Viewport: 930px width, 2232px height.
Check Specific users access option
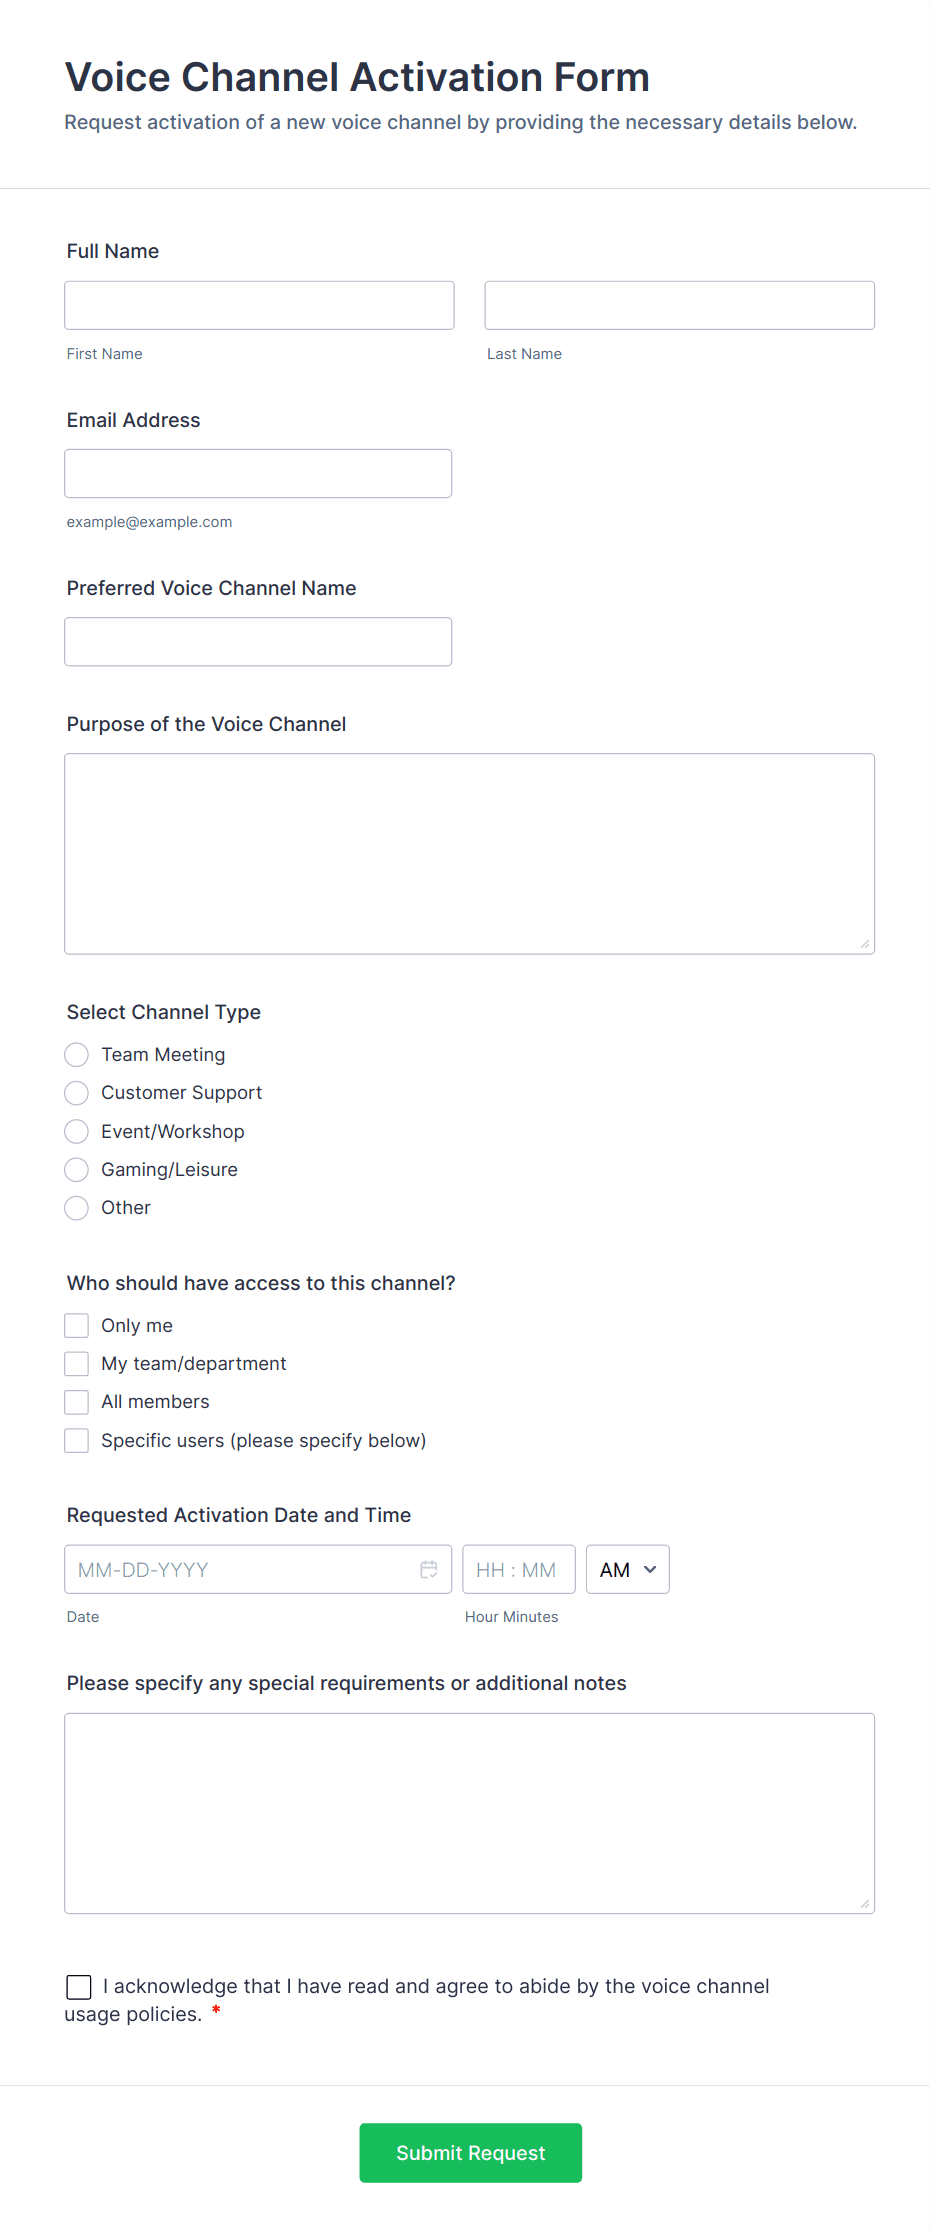click(x=77, y=1440)
